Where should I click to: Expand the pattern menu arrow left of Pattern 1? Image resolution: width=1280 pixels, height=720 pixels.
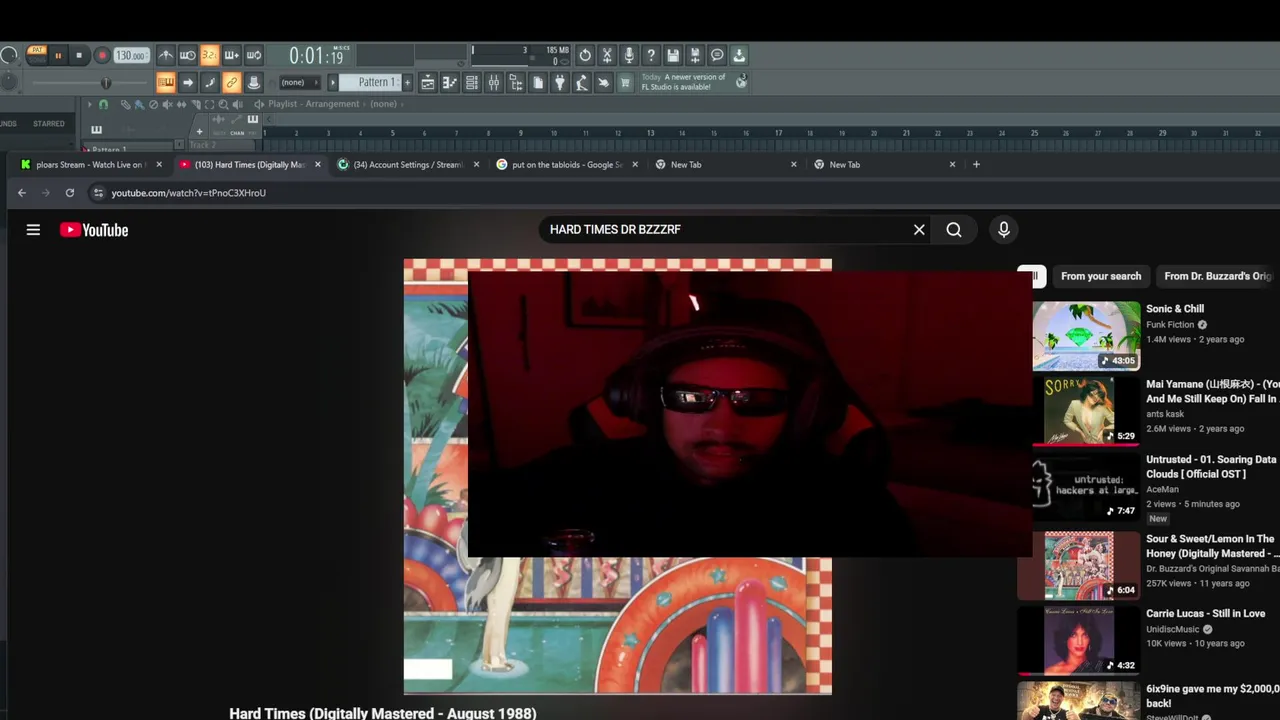point(333,83)
